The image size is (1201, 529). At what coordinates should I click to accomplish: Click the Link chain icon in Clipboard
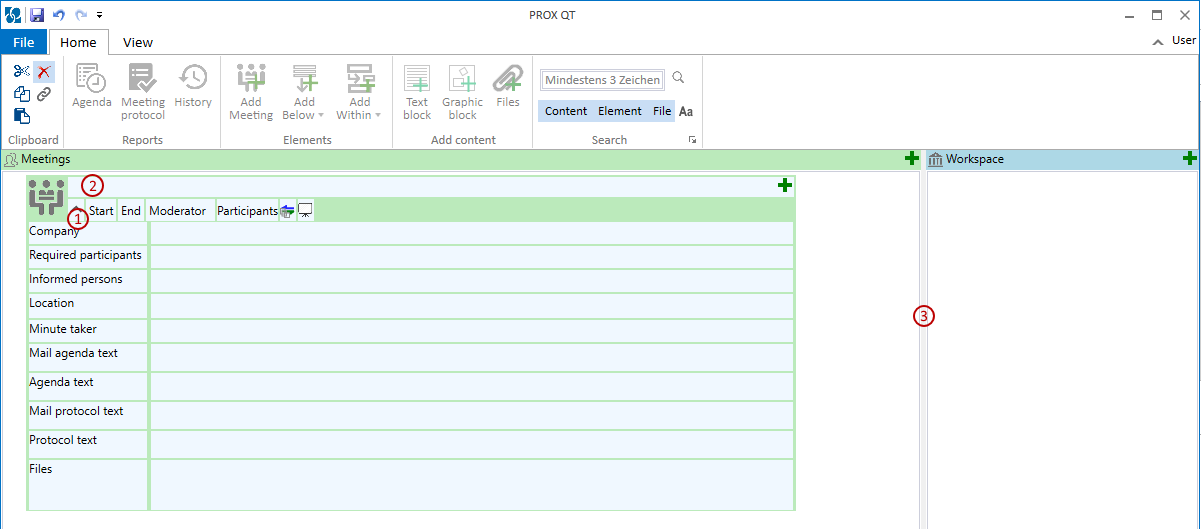pyautogui.click(x=44, y=94)
